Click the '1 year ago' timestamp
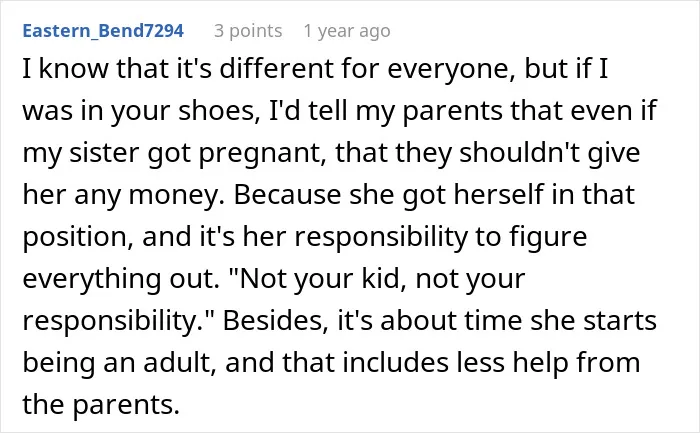 [347, 31]
